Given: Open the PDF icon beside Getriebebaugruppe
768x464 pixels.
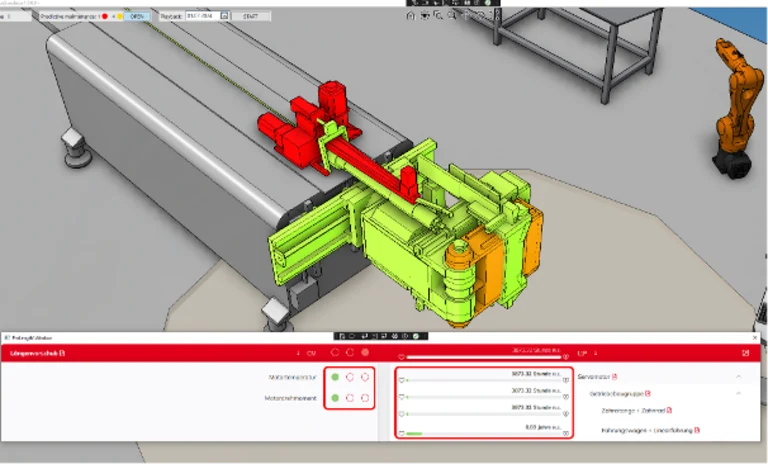Looking at the screenshot, I should pyautogui.click(x=648, y=393).
